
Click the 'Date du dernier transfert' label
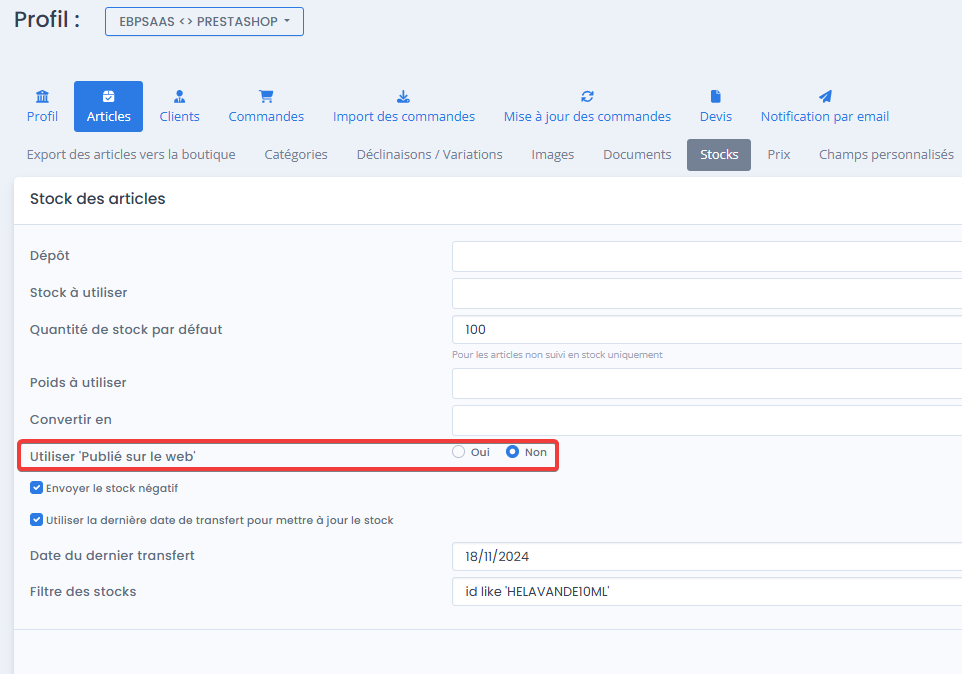tap(112, 556)
